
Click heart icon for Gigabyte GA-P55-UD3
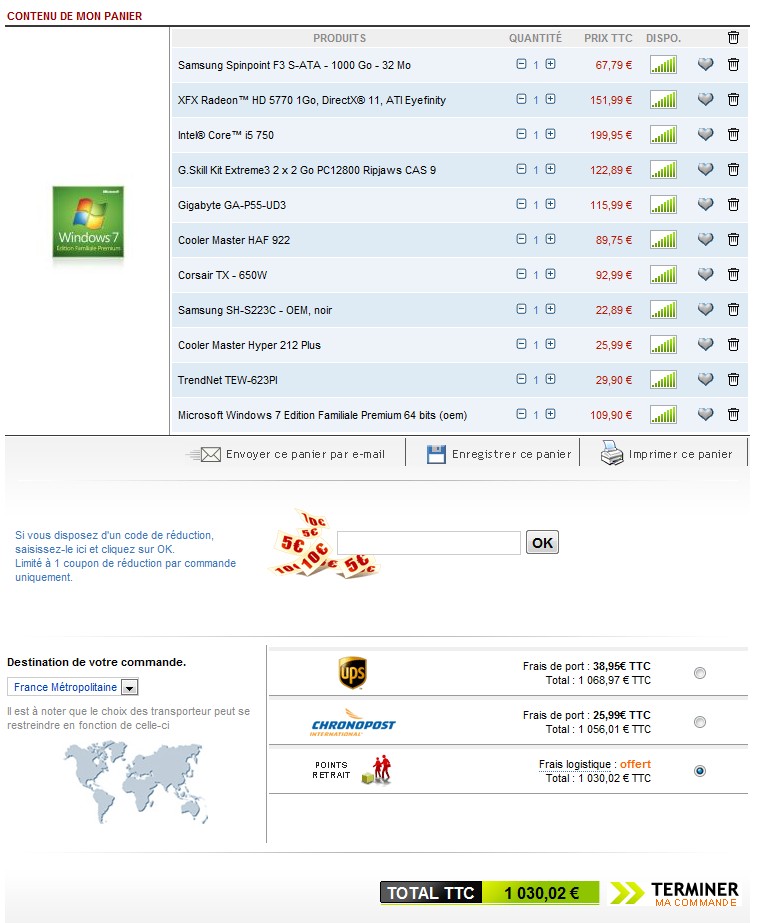[x=705, y=205]
